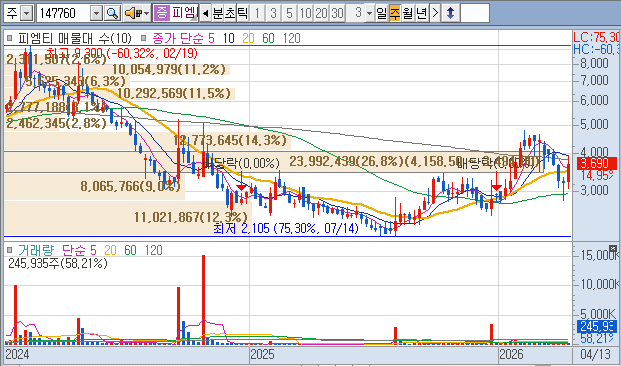Click the small square before 종가 단순

click(143, 38)
